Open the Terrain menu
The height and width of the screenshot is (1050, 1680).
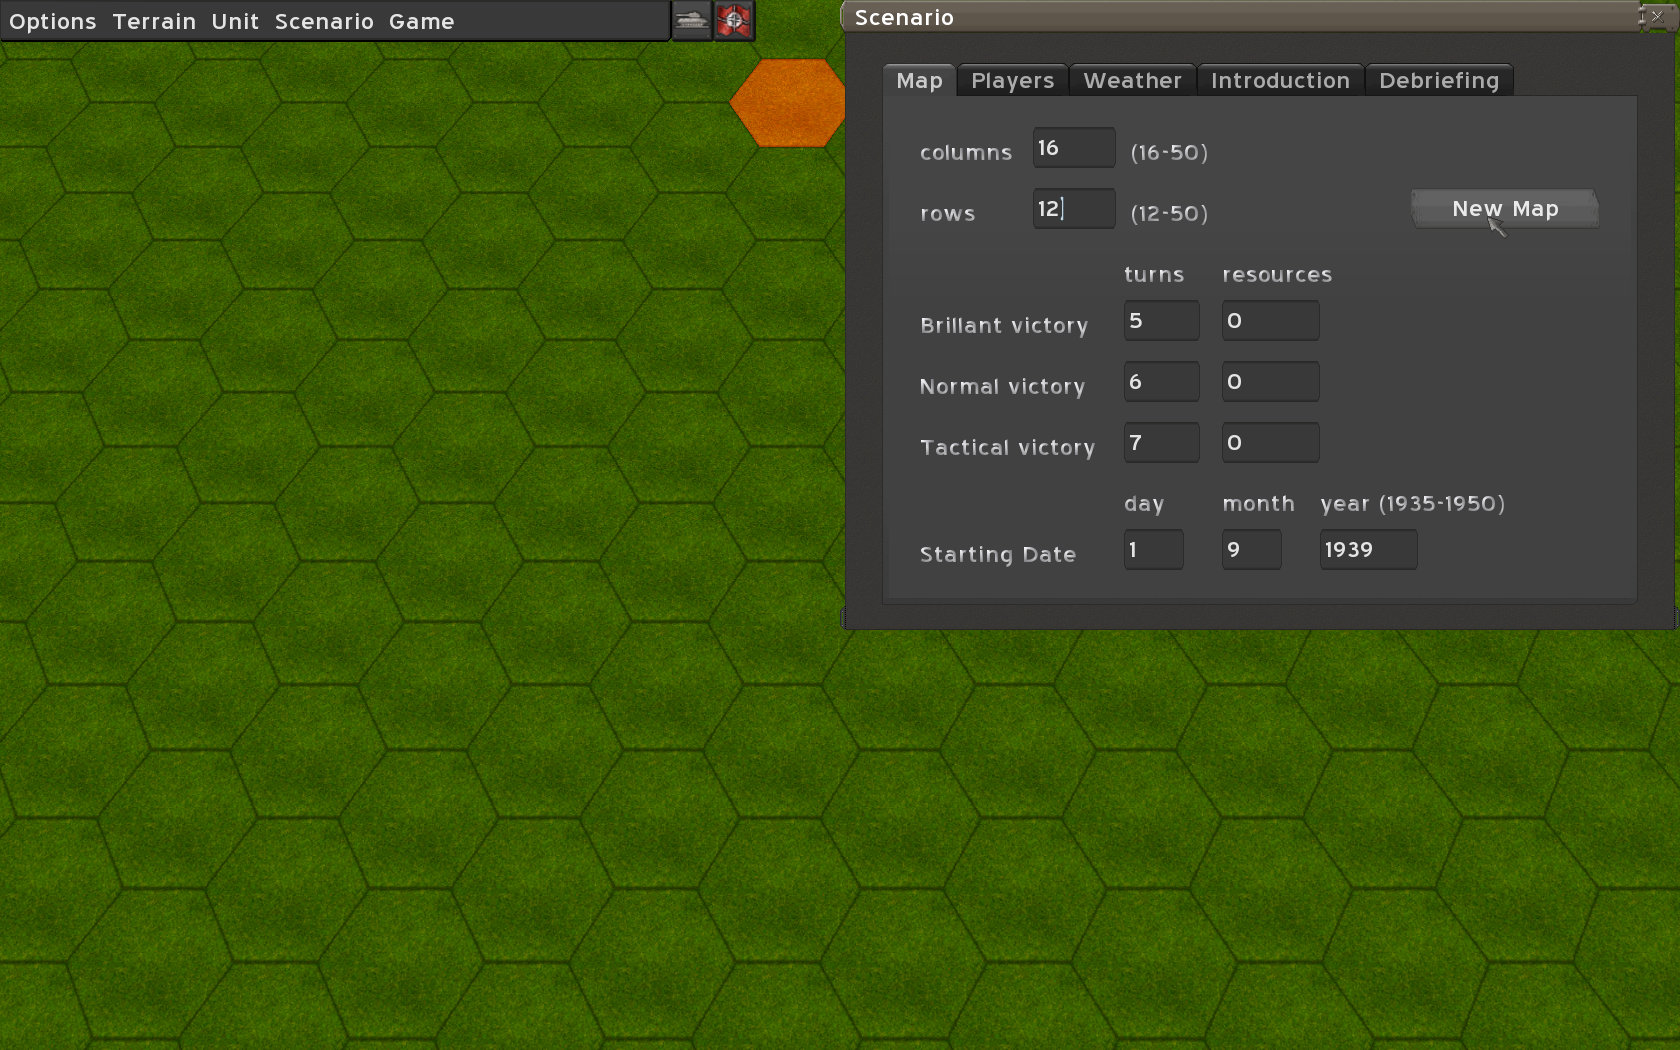pyautogui.click(x=154, y=21)
